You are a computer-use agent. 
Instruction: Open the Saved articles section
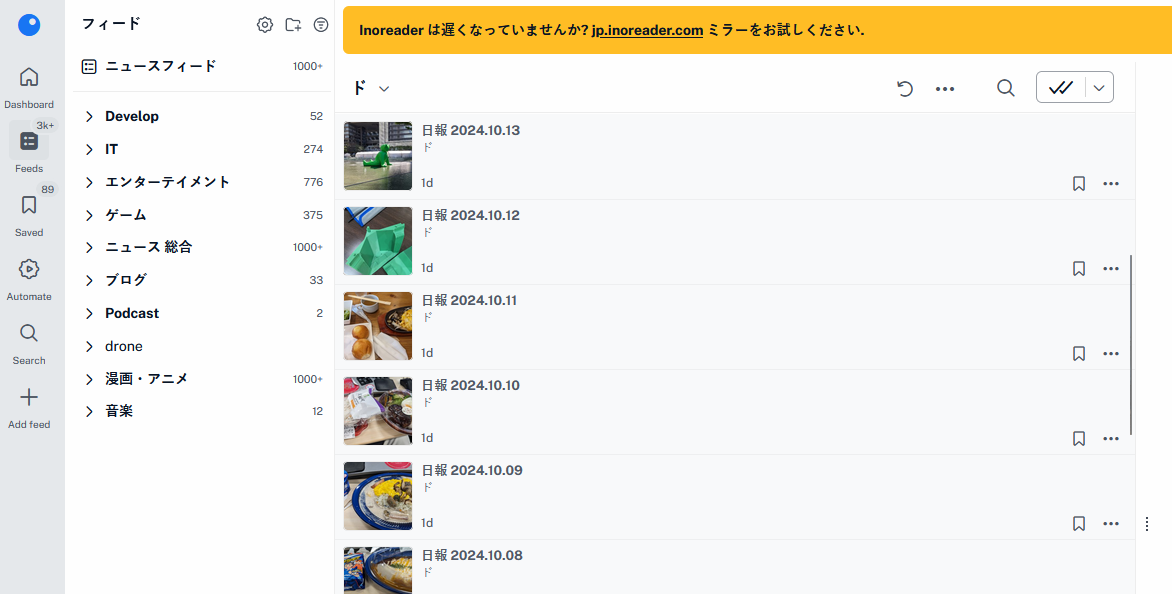(28, 216)
